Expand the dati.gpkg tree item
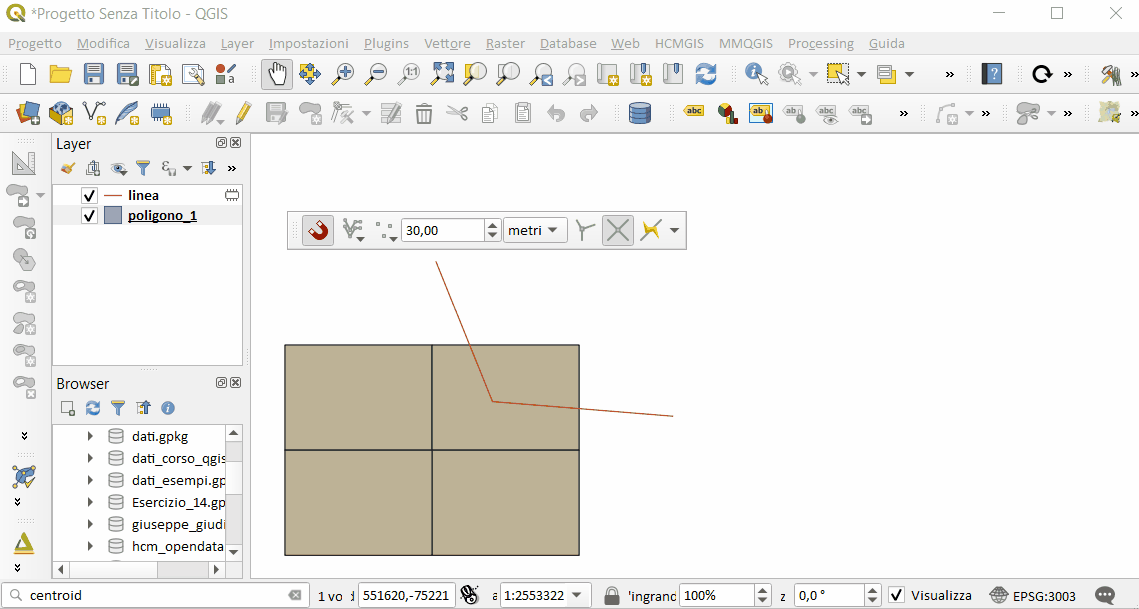This screenshot has height=609, width=1139. [x=90, y=436]
